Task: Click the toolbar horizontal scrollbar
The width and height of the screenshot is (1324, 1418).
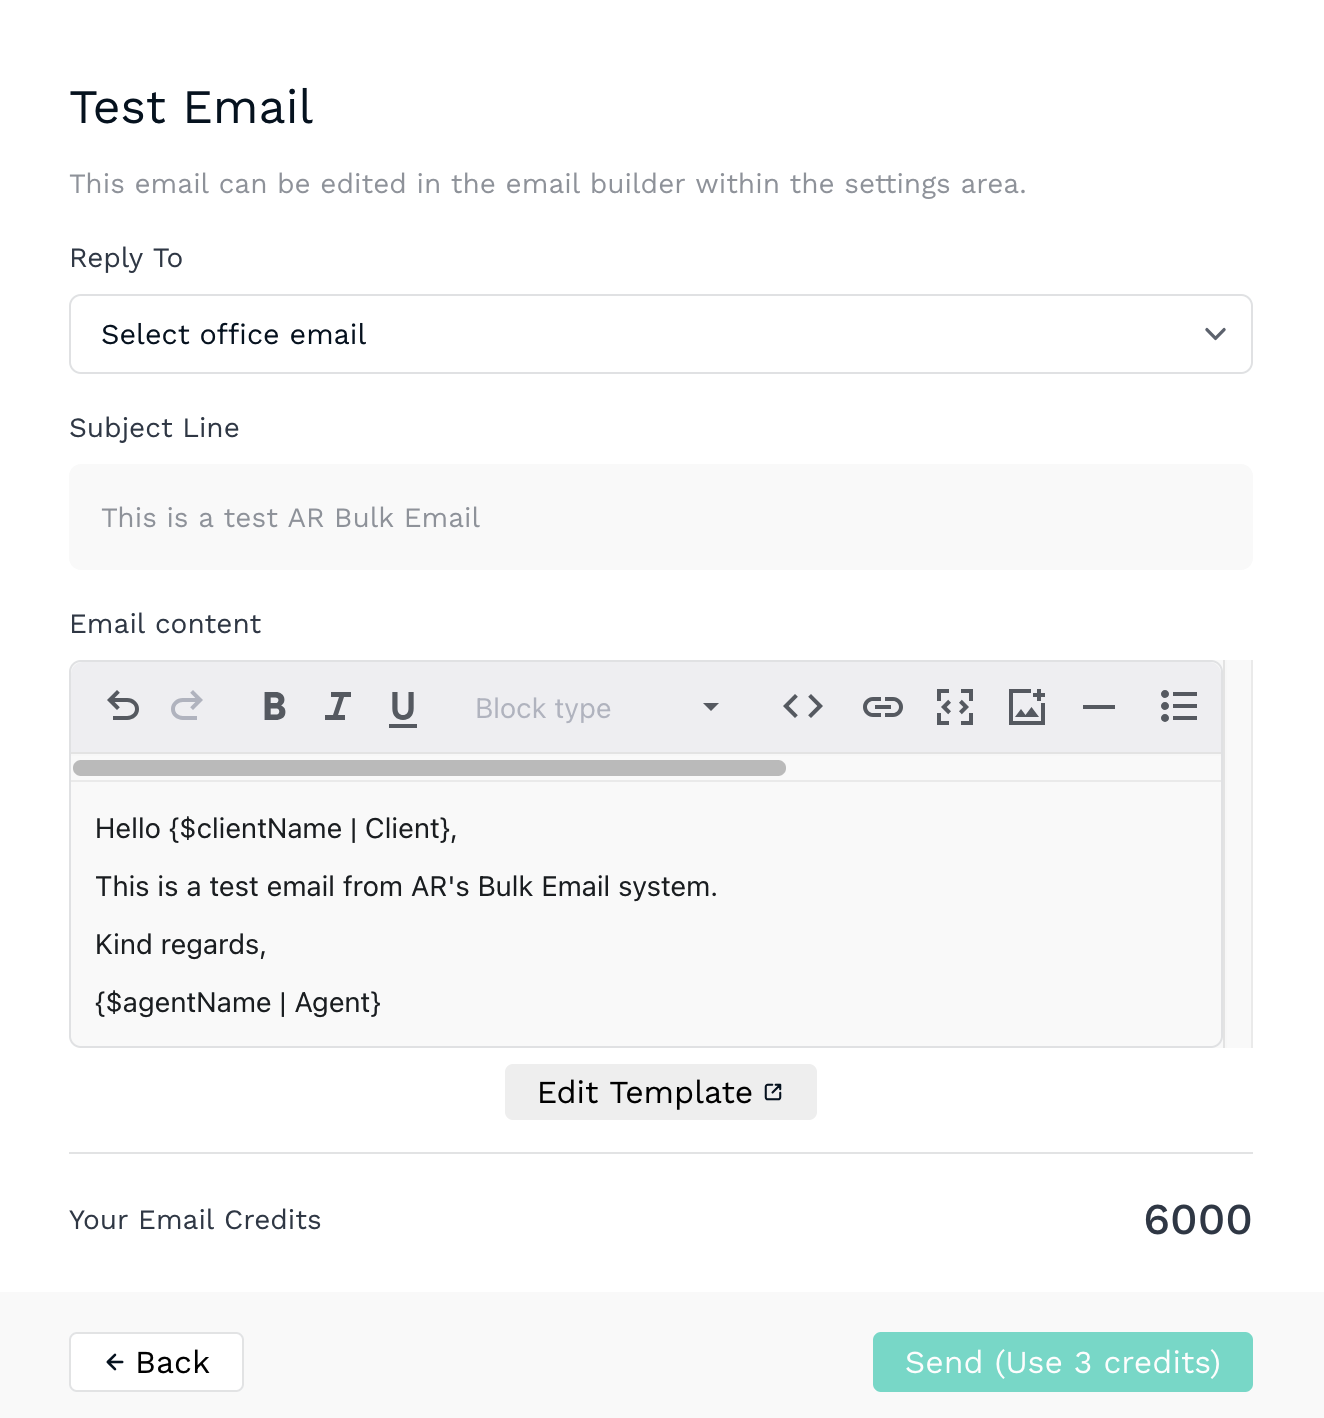Action: point(429,768)
